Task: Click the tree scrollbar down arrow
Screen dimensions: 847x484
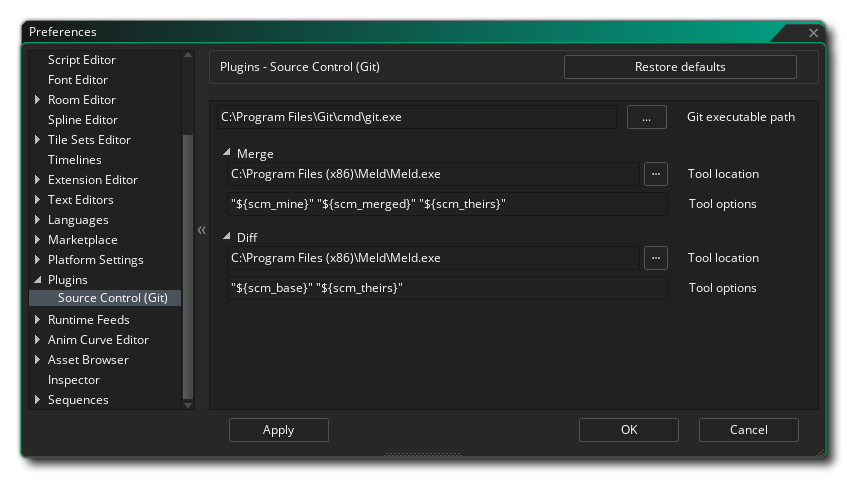Action: pos(188,405)
